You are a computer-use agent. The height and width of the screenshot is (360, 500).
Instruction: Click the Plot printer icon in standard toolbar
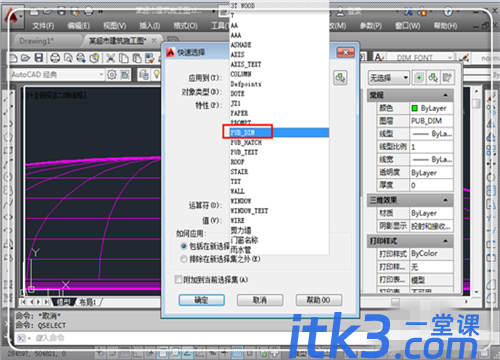coord(55,58)
